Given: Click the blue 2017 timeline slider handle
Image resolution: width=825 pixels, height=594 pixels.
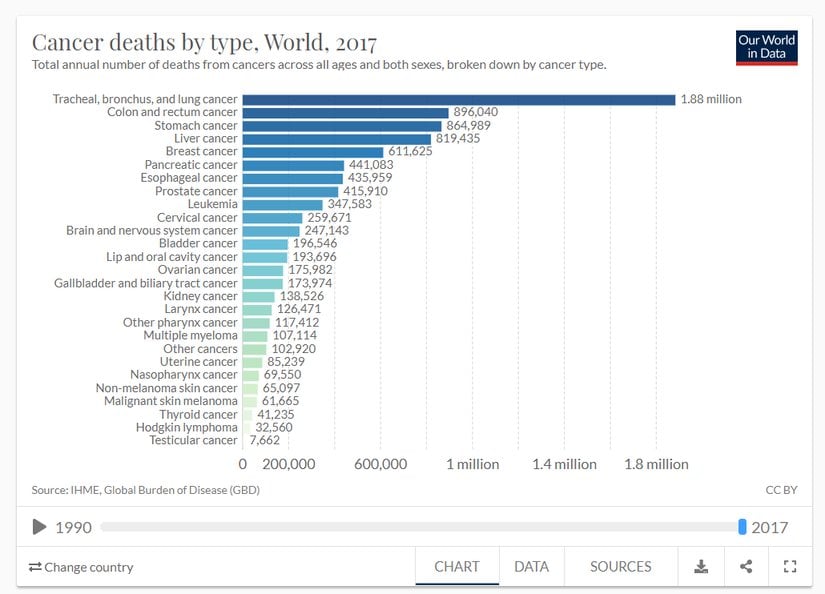Looking at the screenshot, I should (x=742, y=527).
